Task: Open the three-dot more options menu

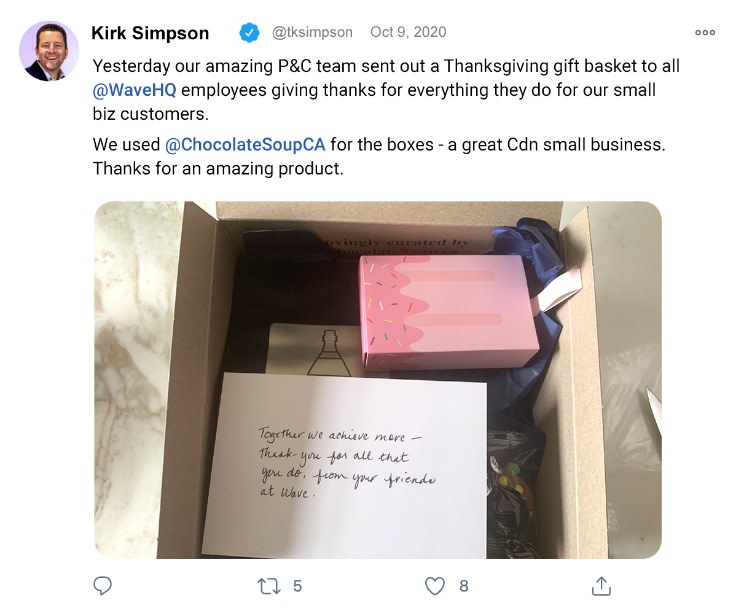Action: click(705, 32)
